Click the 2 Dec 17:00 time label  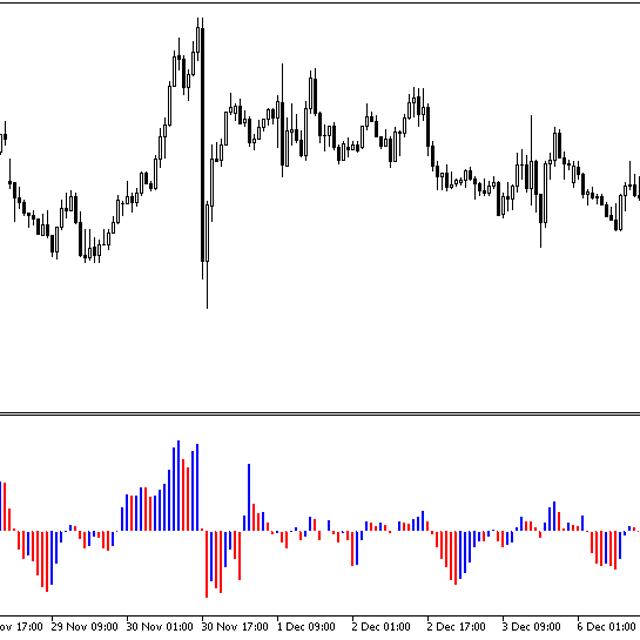459,627
